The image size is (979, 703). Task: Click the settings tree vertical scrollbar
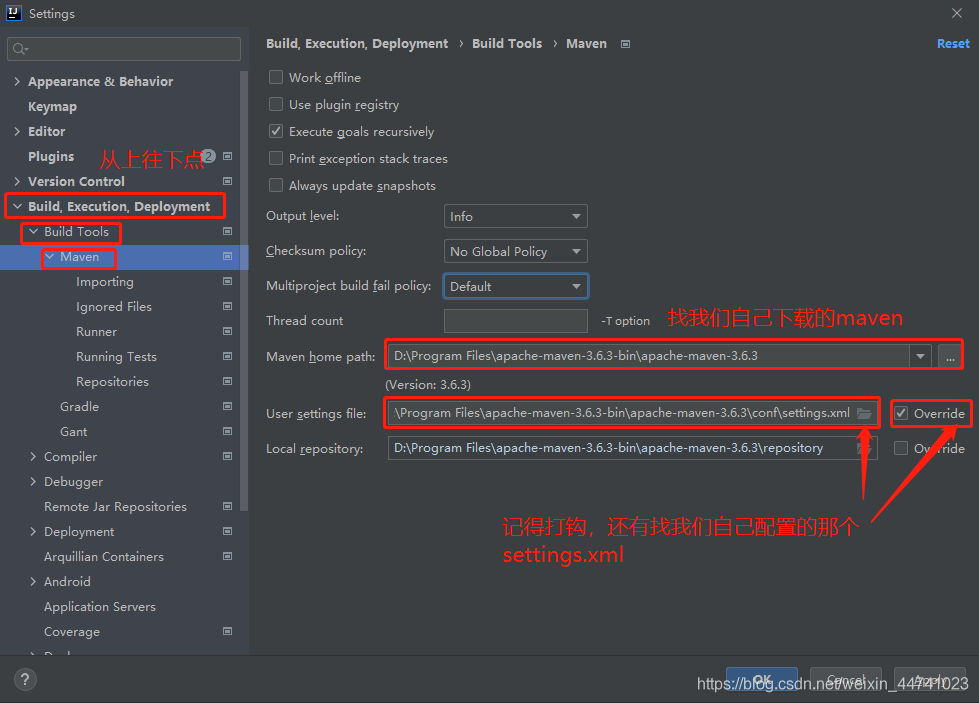click(x=244, y=290)
